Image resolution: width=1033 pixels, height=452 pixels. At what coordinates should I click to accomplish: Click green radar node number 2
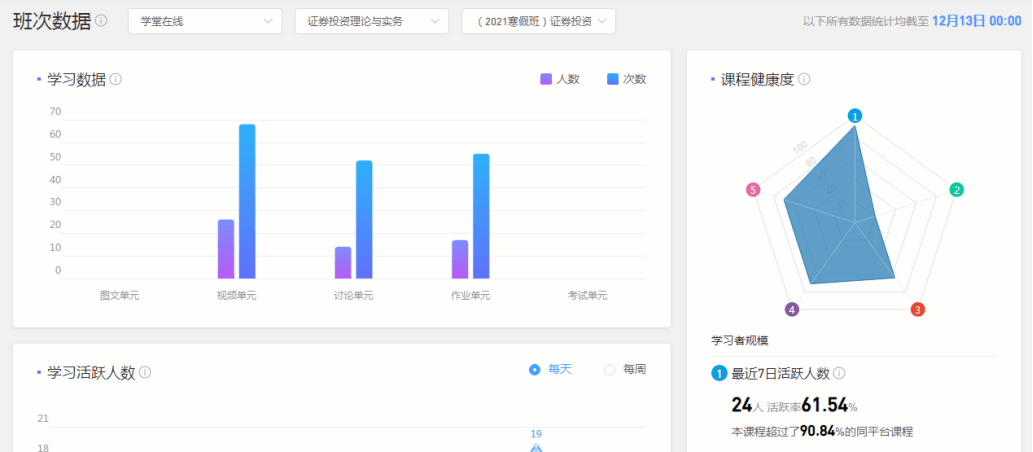pyautogui.click(x=956, y=190)
